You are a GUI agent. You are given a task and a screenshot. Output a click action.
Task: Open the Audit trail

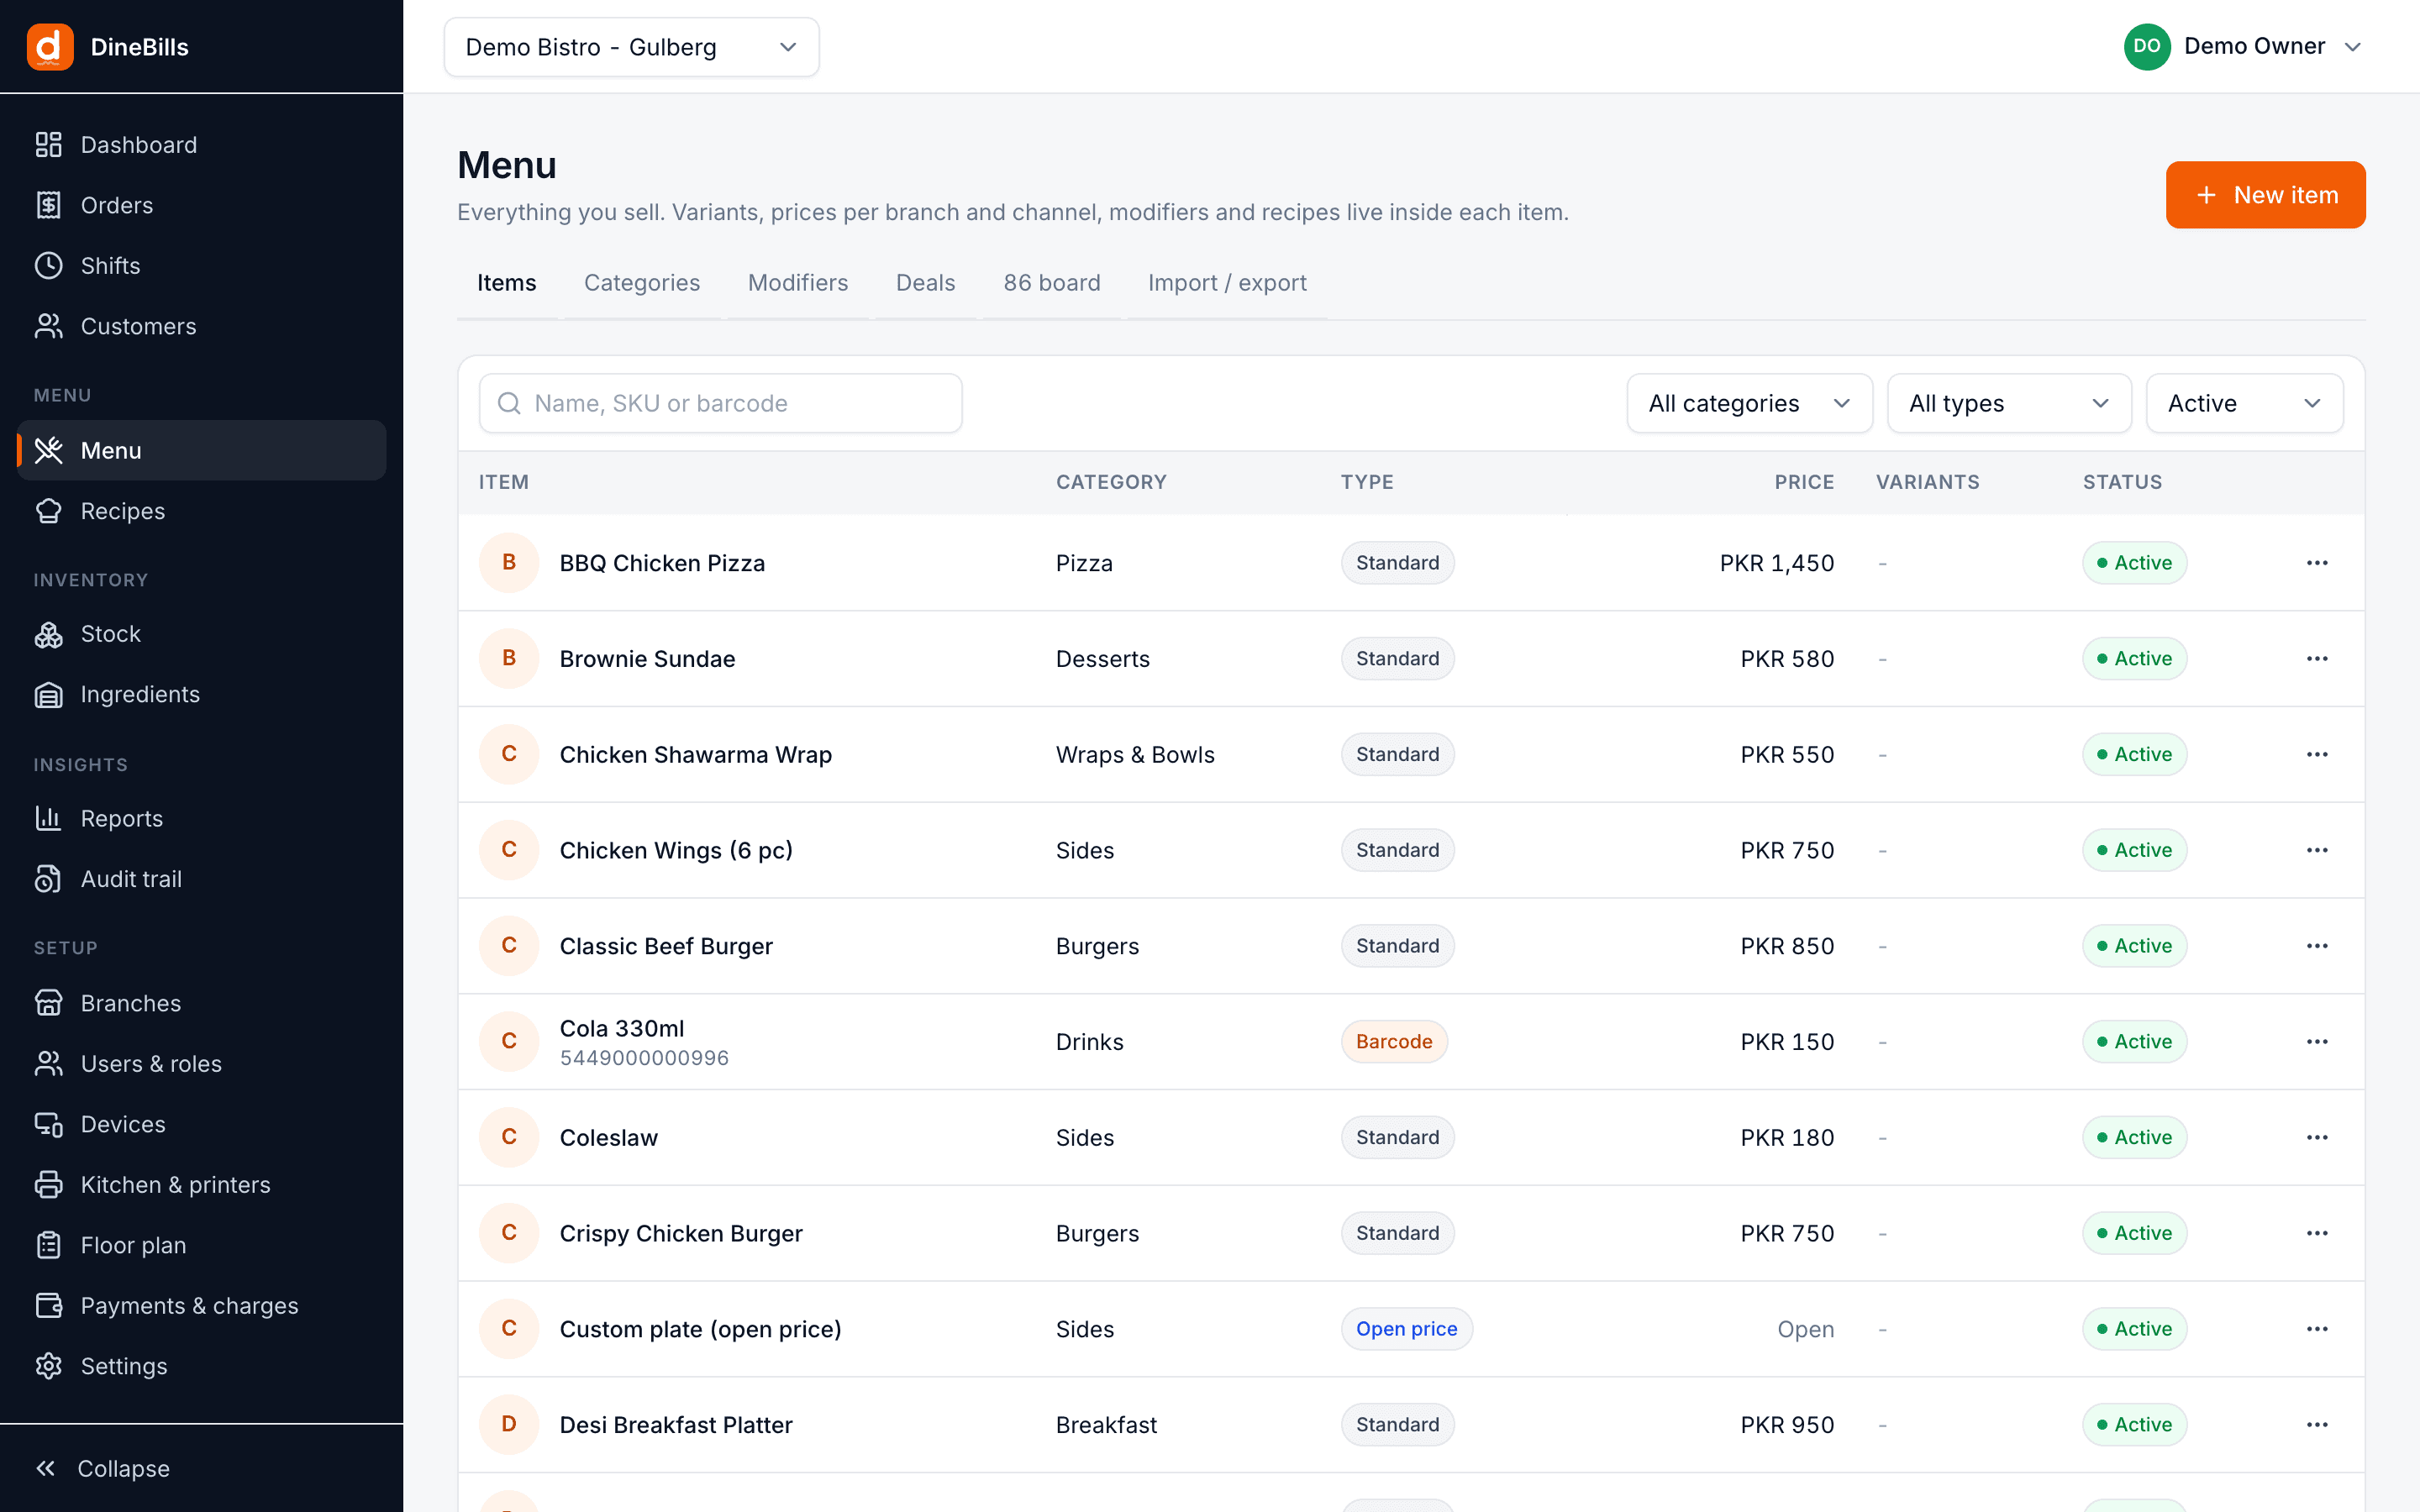pos(201,879)
